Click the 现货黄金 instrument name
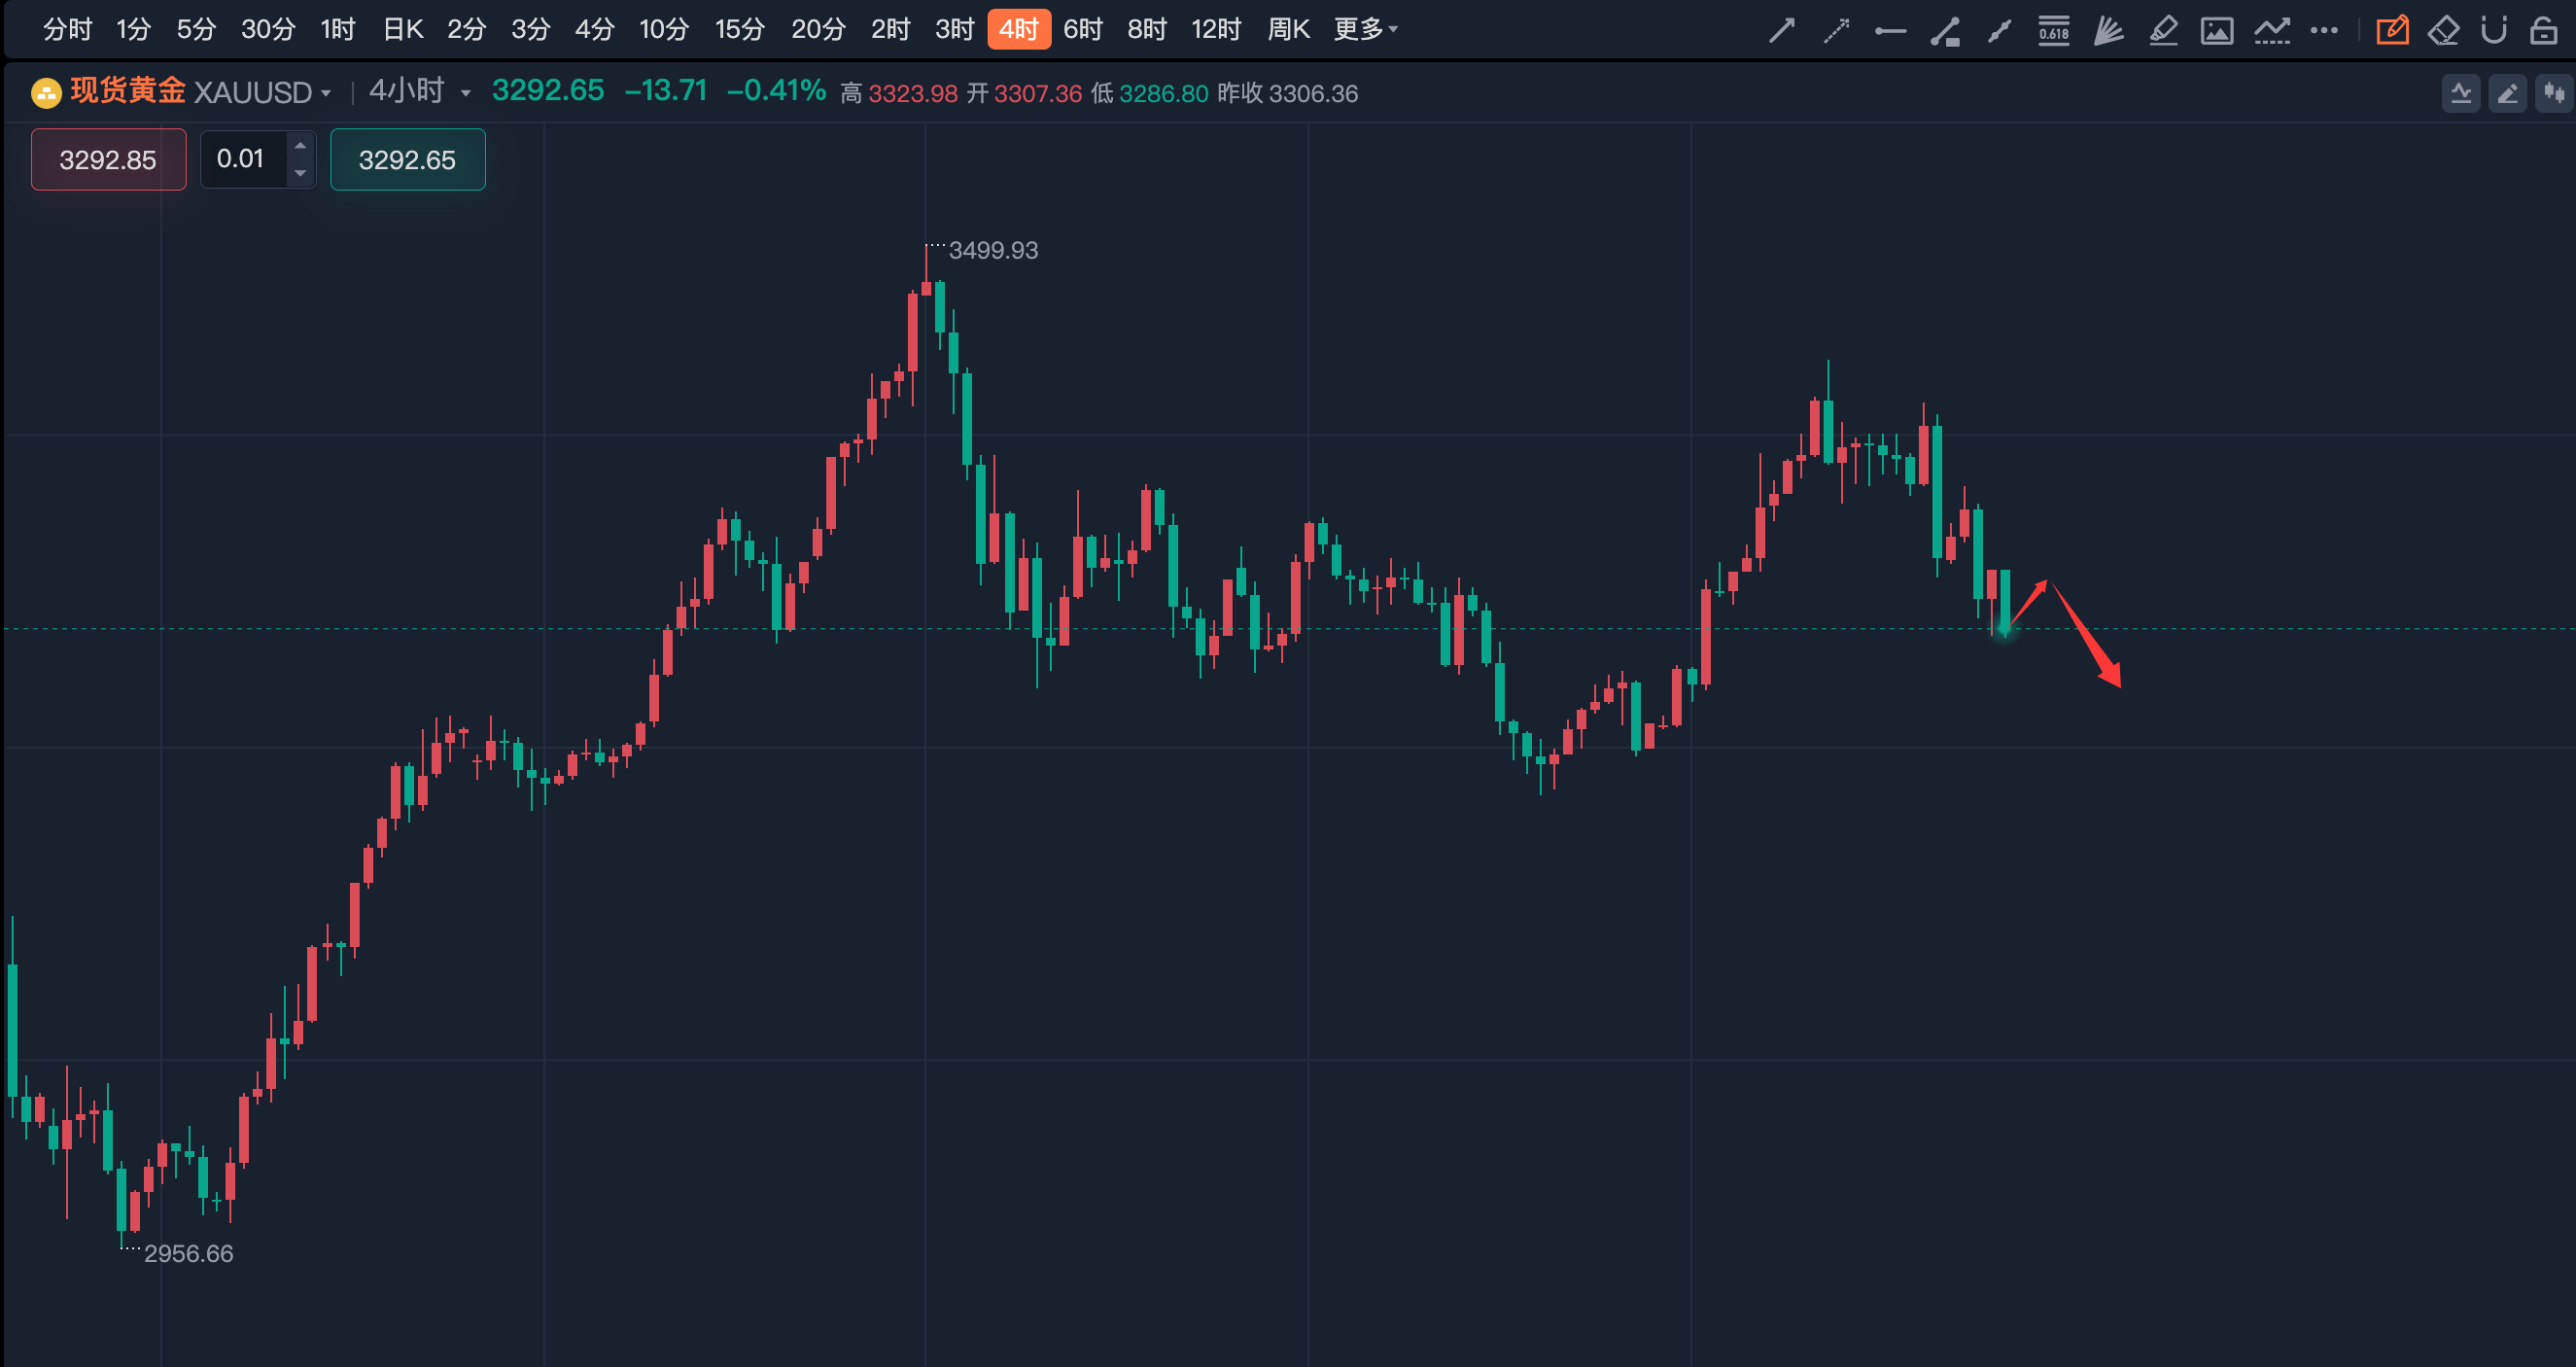This screenshot has height=1367, width=2576. 128,91
